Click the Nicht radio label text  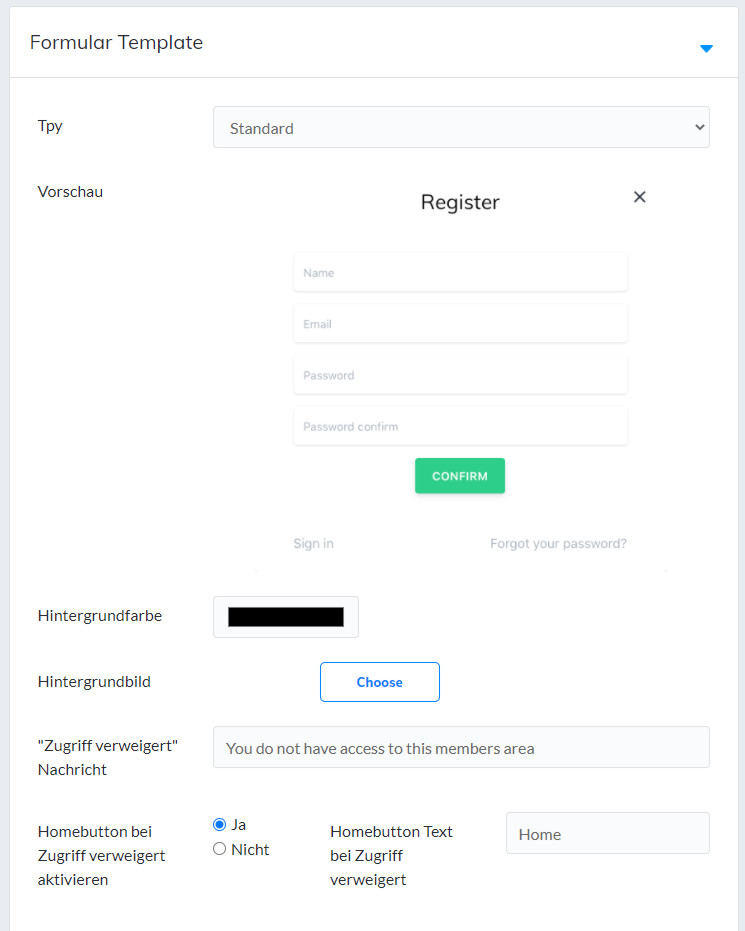[250, 849]
